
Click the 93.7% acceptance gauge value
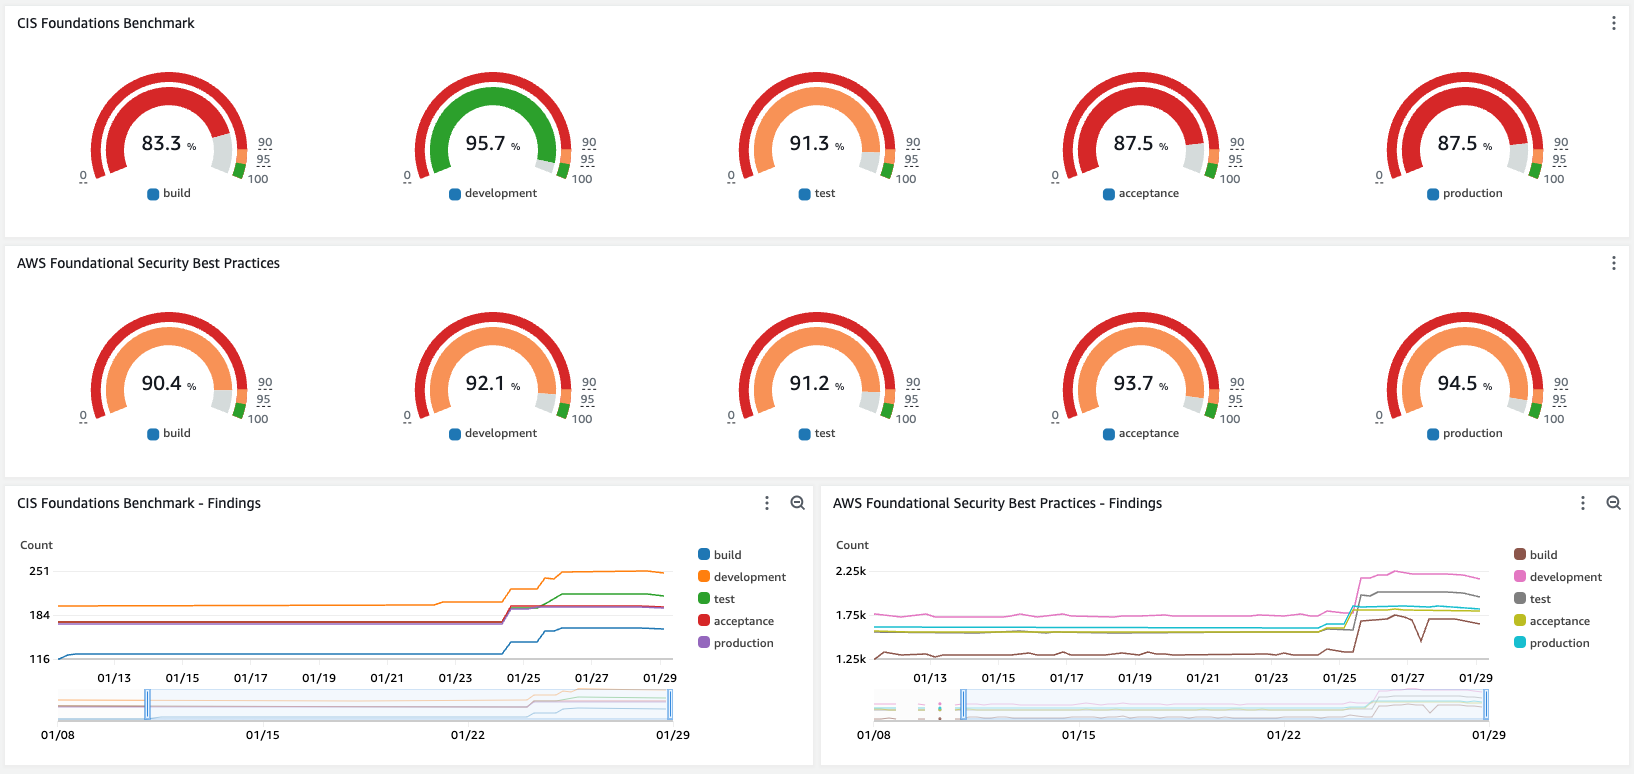(x=1141, y=384)
